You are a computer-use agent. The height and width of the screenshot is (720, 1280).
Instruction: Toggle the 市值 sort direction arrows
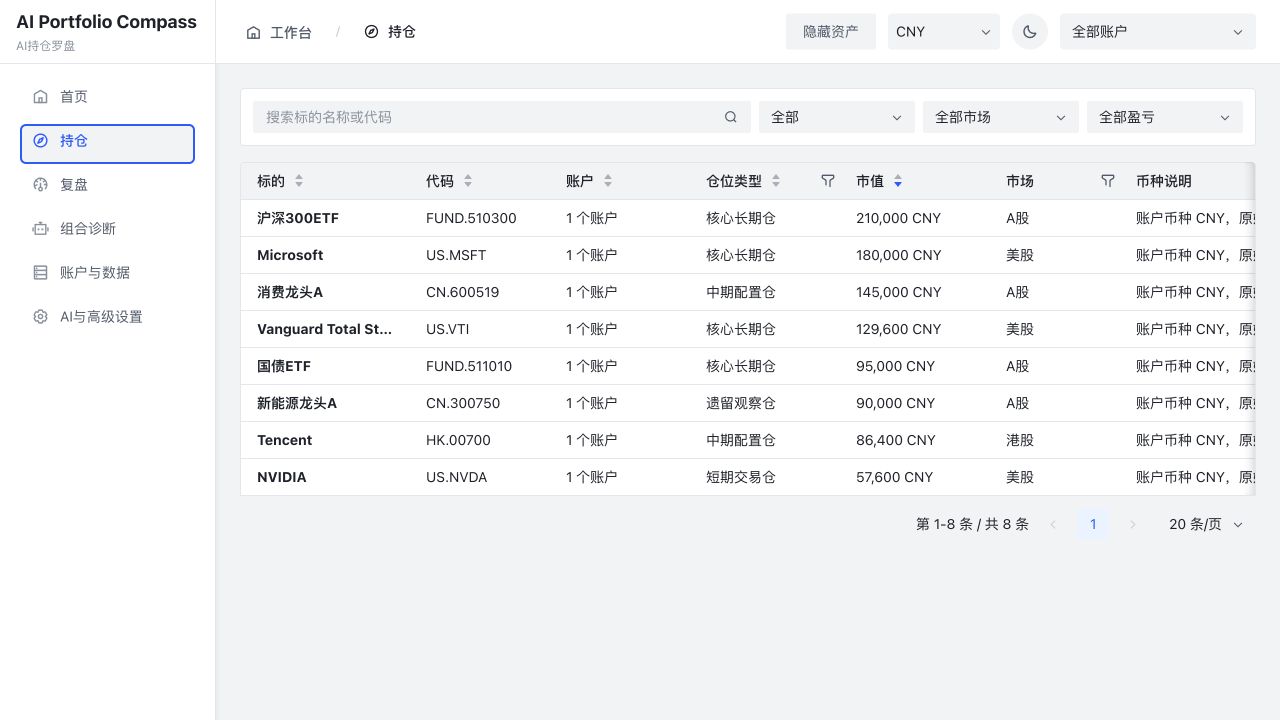(898, 181)
